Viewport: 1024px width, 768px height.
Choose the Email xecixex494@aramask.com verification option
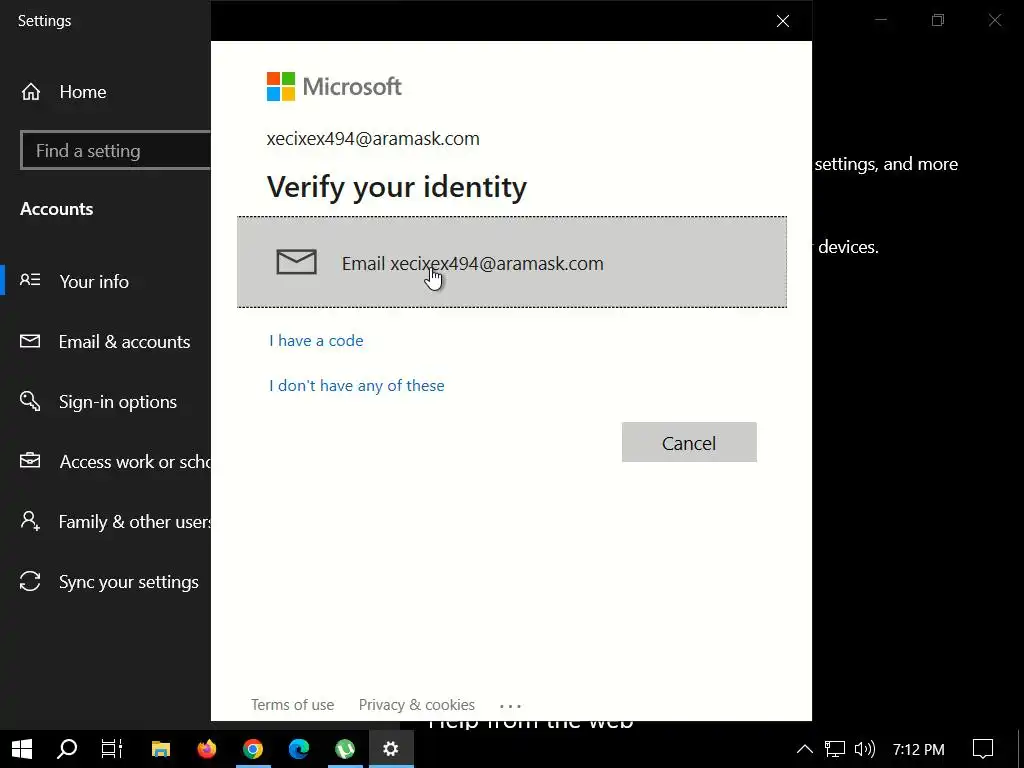tap(511, 262)
